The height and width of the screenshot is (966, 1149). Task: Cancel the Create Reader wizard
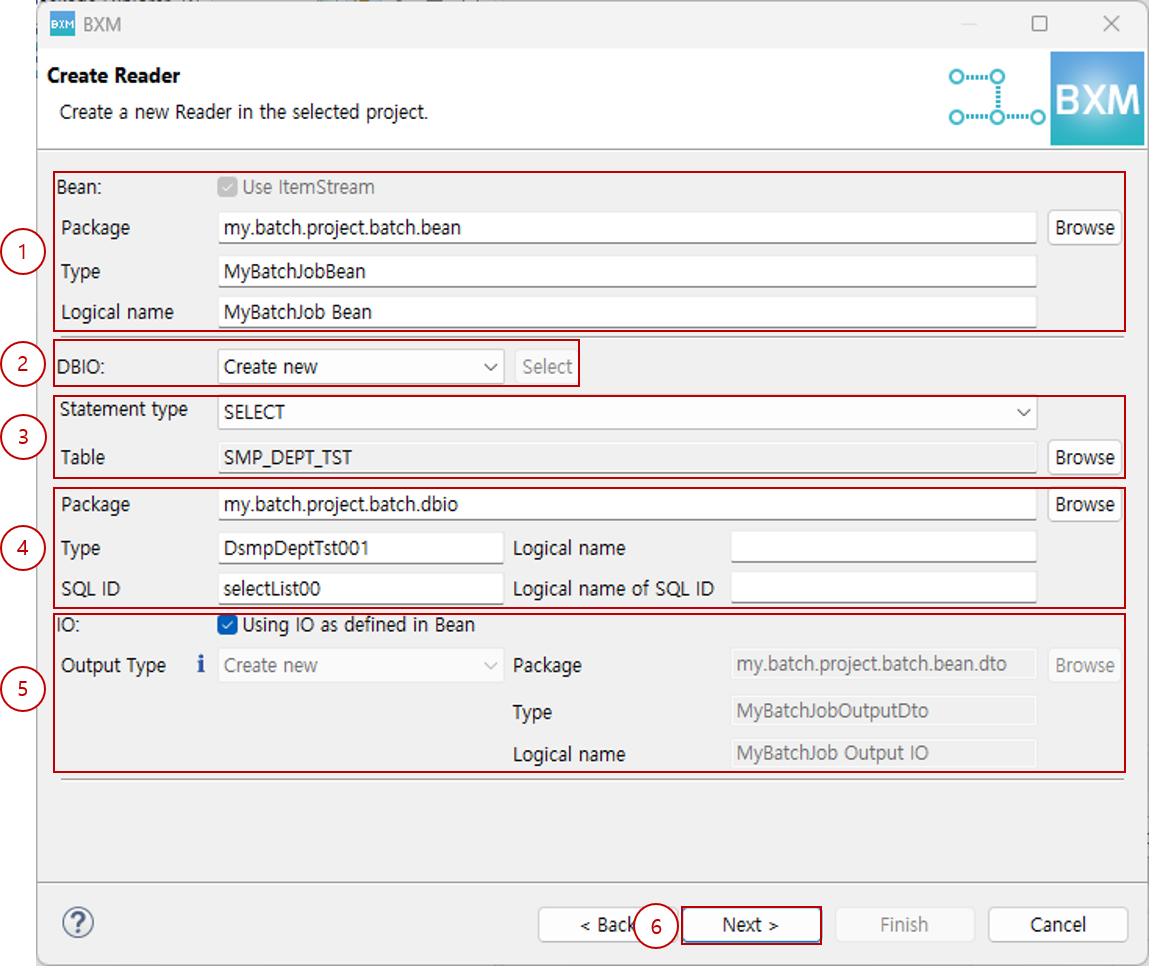click(x=1057, y=924)
